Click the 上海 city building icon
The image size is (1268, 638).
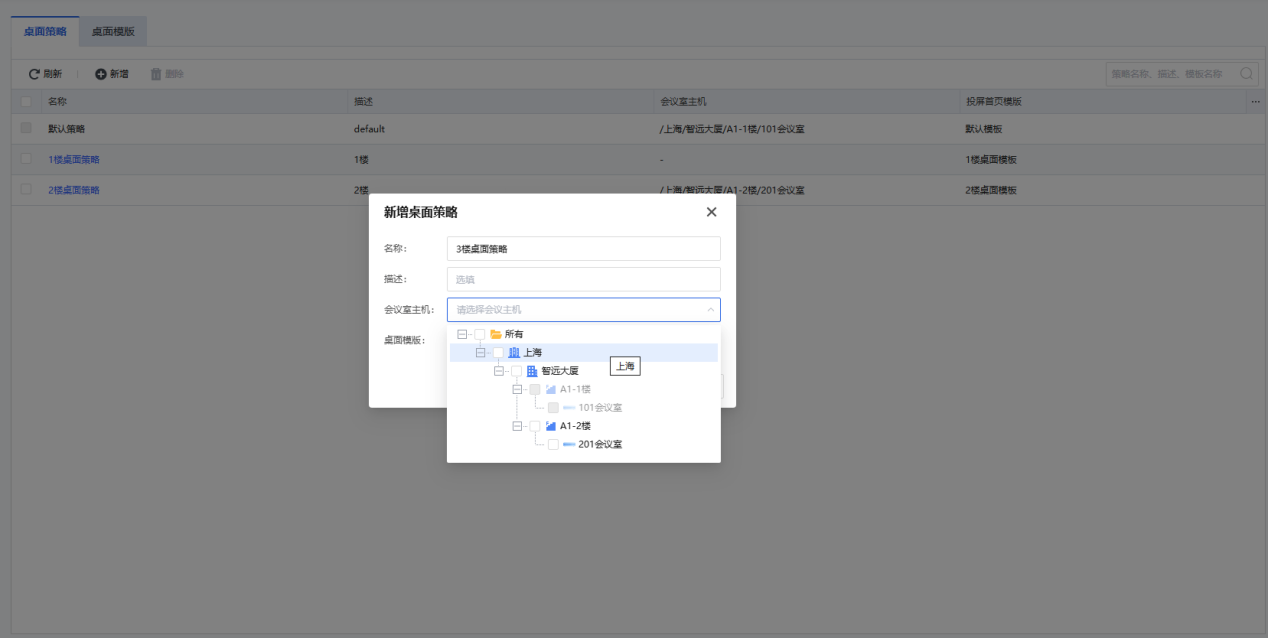pyautogui.click(x=514, y=353)
